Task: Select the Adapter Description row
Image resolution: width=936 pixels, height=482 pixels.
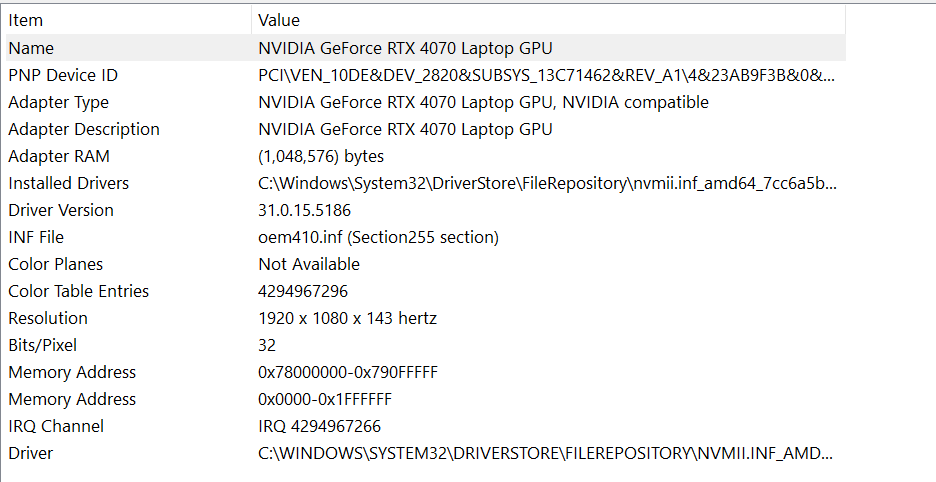Action: 426,129
